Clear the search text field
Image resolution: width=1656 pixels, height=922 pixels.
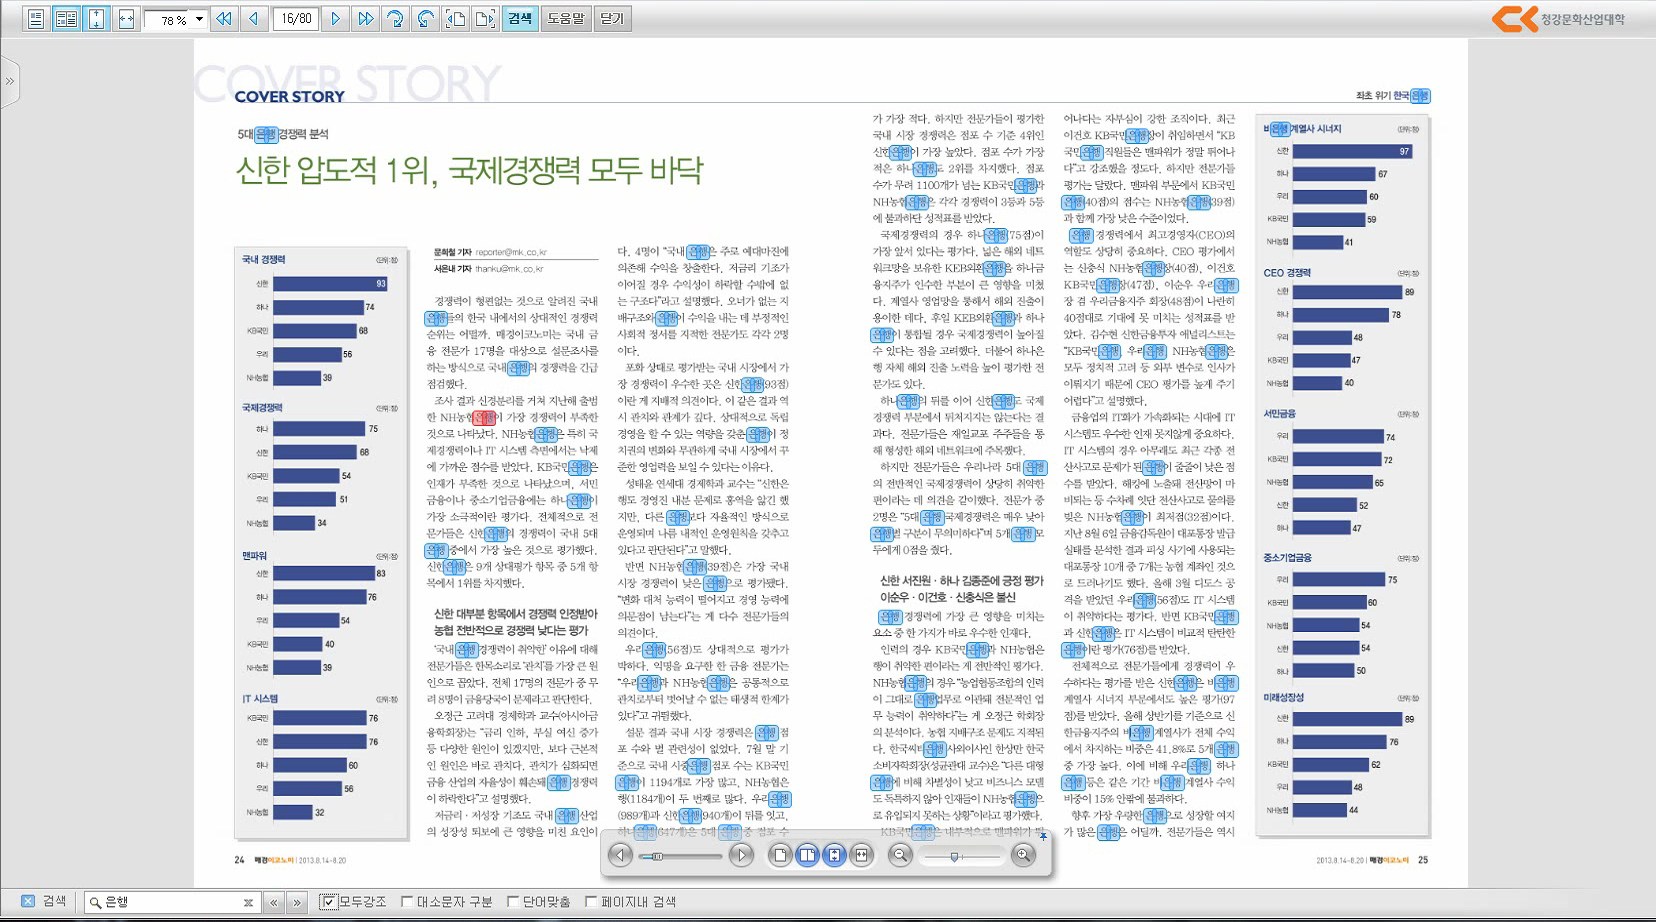[248, 902]
